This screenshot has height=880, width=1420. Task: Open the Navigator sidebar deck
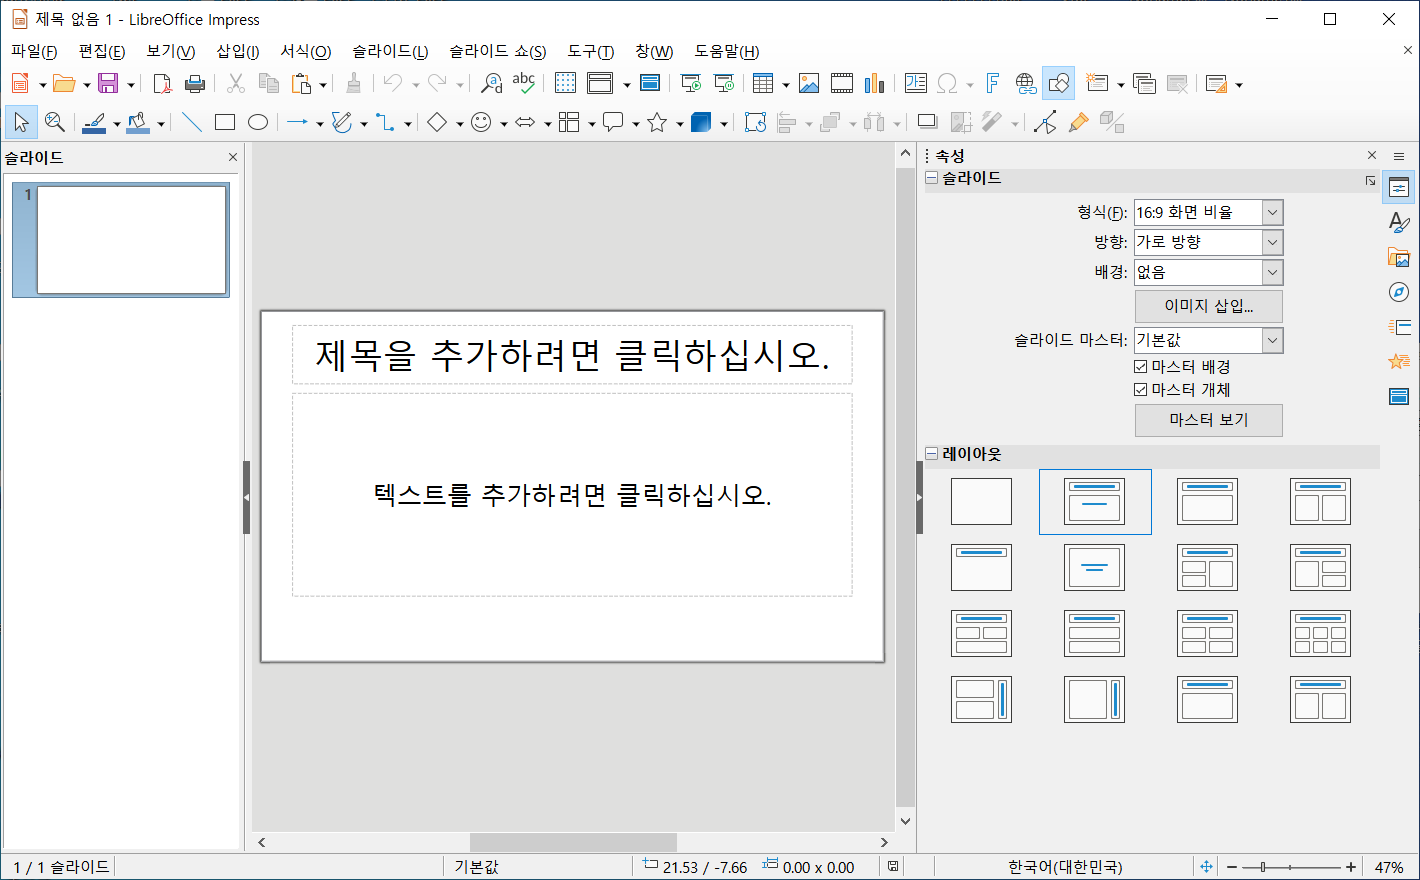tap(1399, 292)
